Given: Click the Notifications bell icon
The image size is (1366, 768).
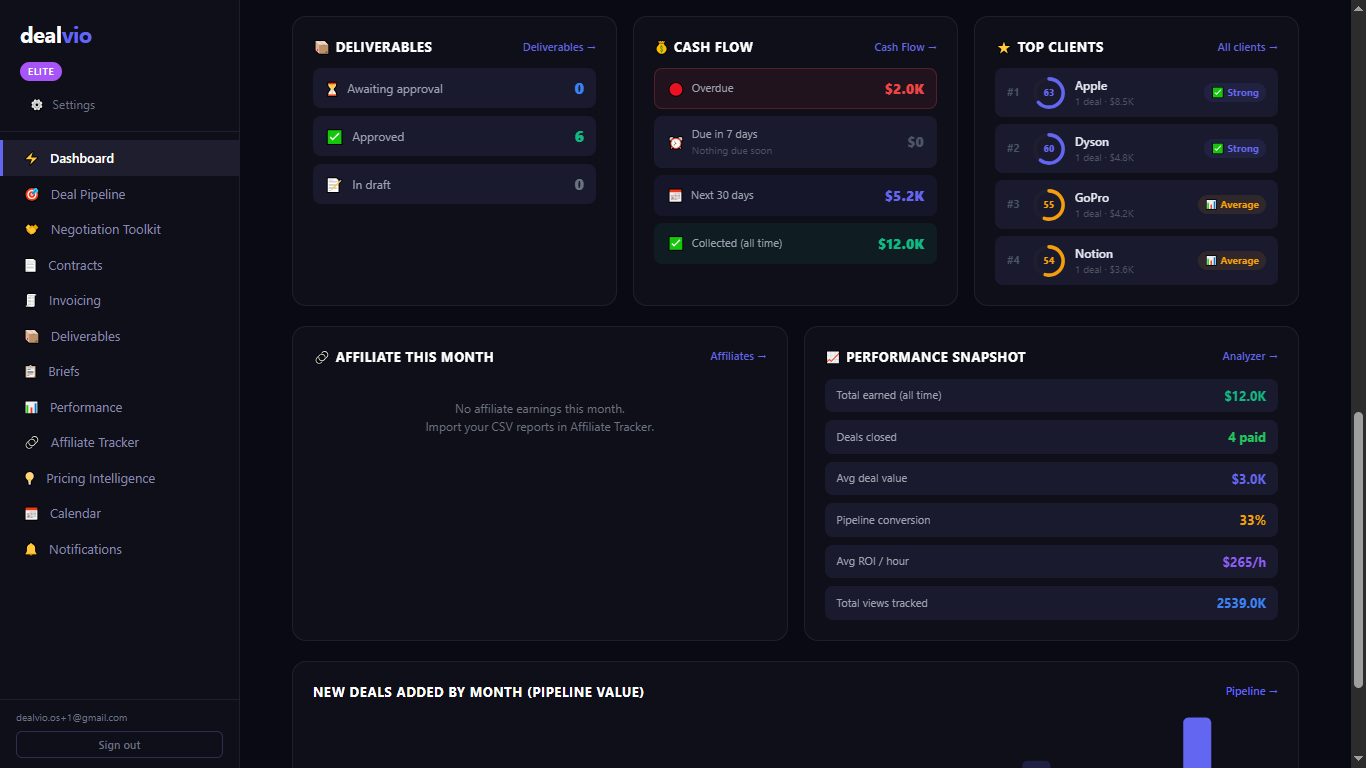Looking at the screenshot, I should 29,549.
